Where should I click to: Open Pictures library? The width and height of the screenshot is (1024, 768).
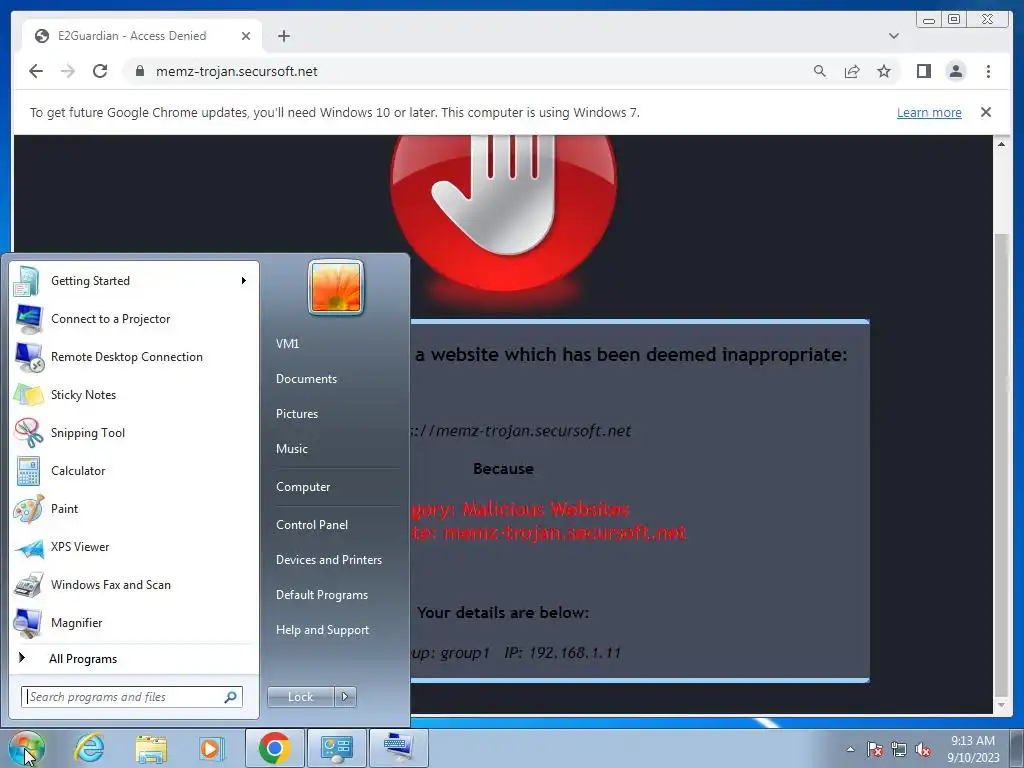coord(334,414)
